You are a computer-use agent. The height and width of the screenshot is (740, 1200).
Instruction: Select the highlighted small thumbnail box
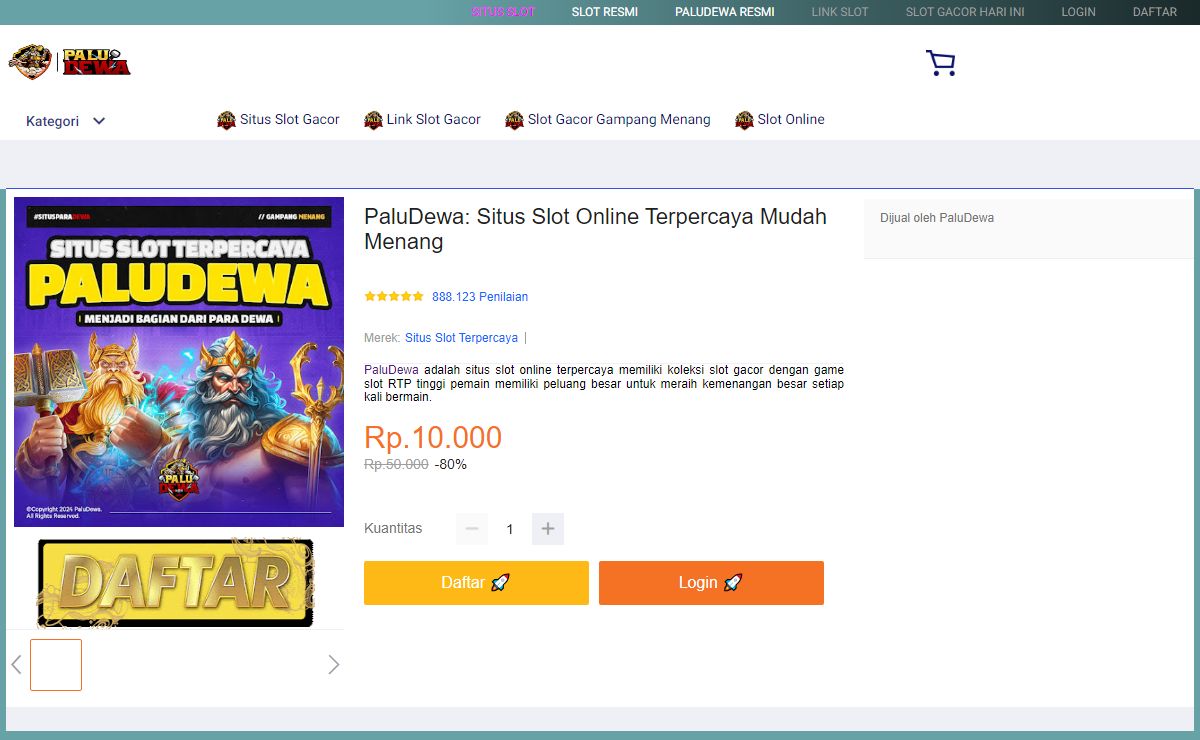56,665
